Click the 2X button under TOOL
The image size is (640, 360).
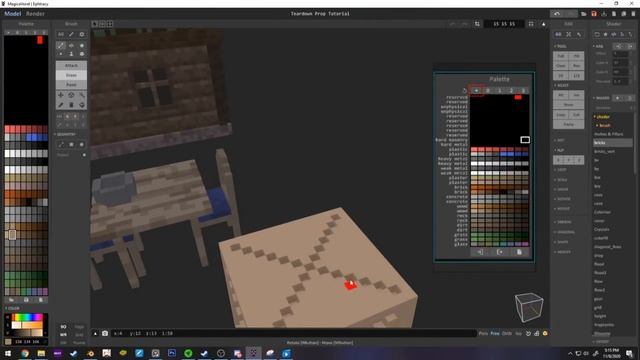point(561,76)
